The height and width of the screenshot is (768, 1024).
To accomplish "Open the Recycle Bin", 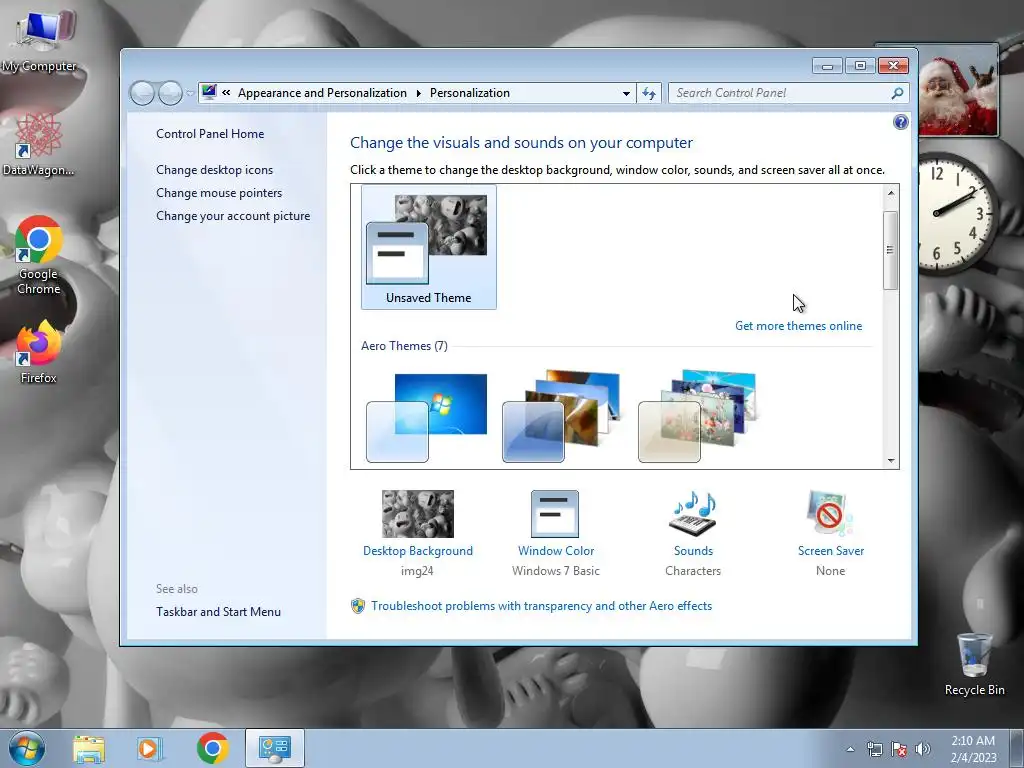I will point(974,664).
